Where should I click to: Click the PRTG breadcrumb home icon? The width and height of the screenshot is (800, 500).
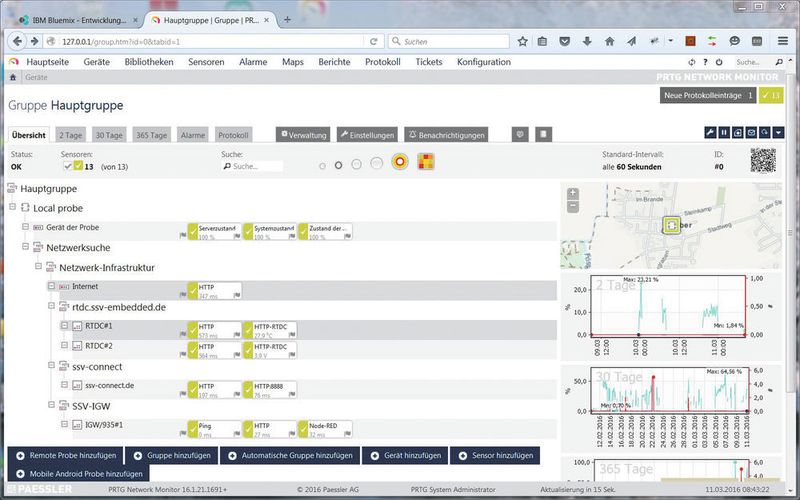[13, 77]
